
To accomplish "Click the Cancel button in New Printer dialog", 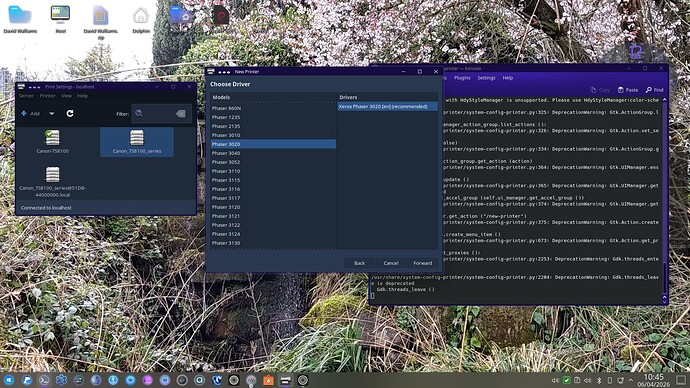I will point(391,263).
